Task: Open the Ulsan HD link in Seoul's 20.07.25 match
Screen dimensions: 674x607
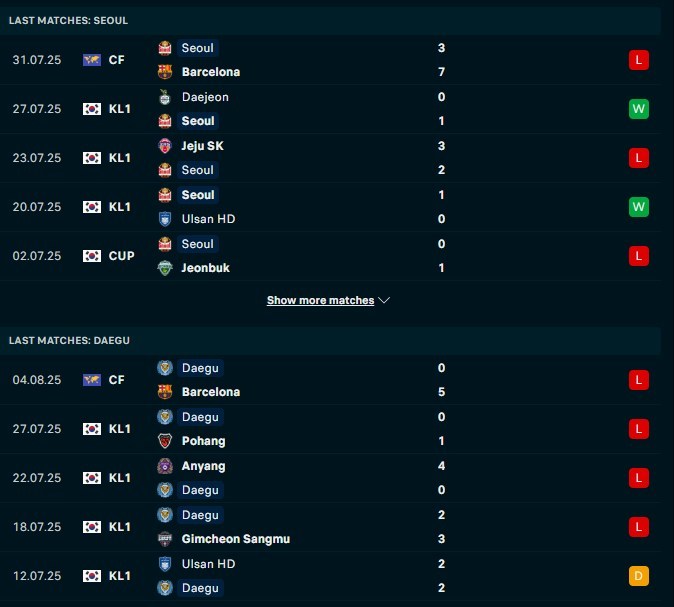Action: click(x=208, y=219)
